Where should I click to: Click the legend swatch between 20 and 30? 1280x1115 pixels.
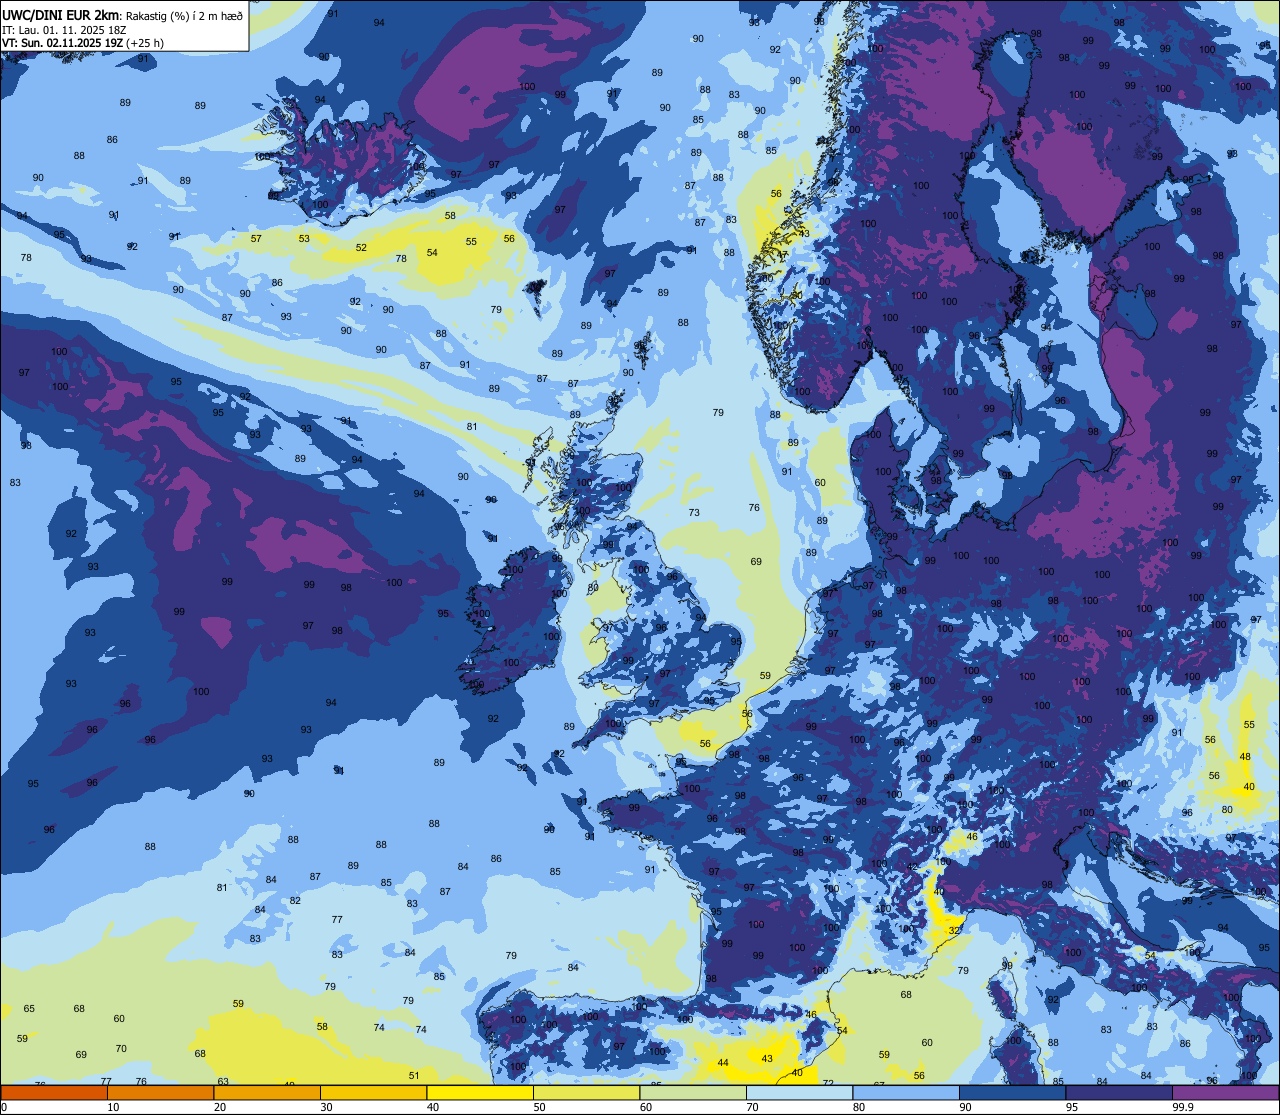(267, 1092)
